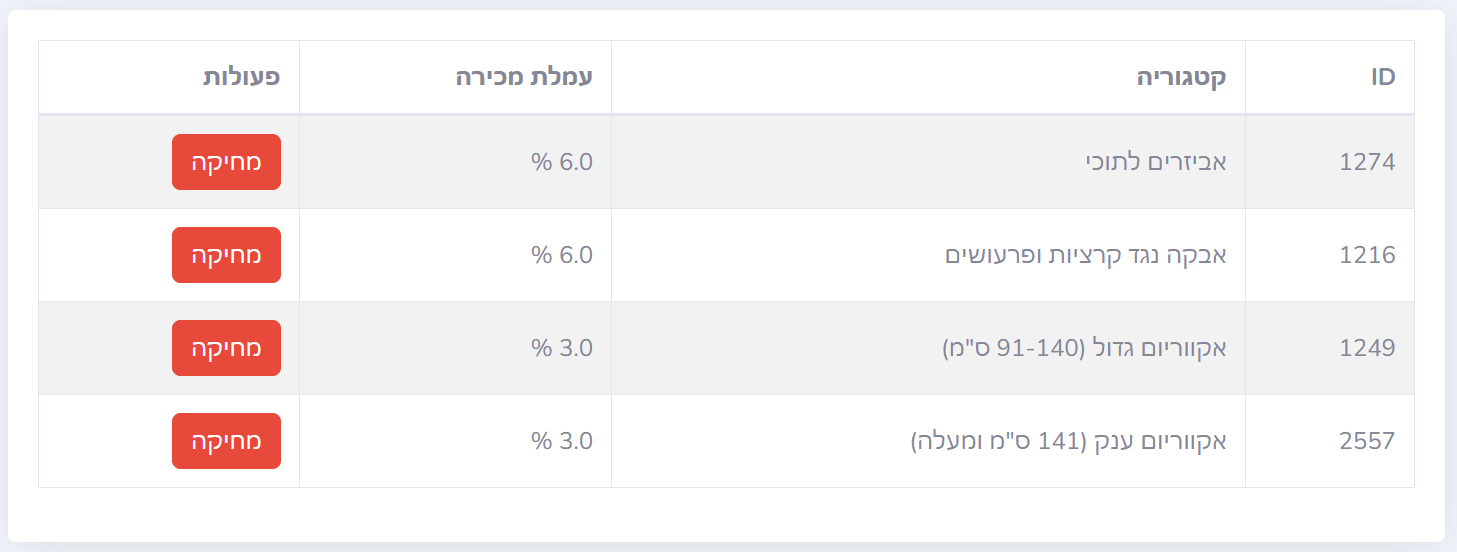Select אבקה נגד קרציות ופרעושים category cell
Viewport: 1457px width, 552px height.
[1086, 255]
